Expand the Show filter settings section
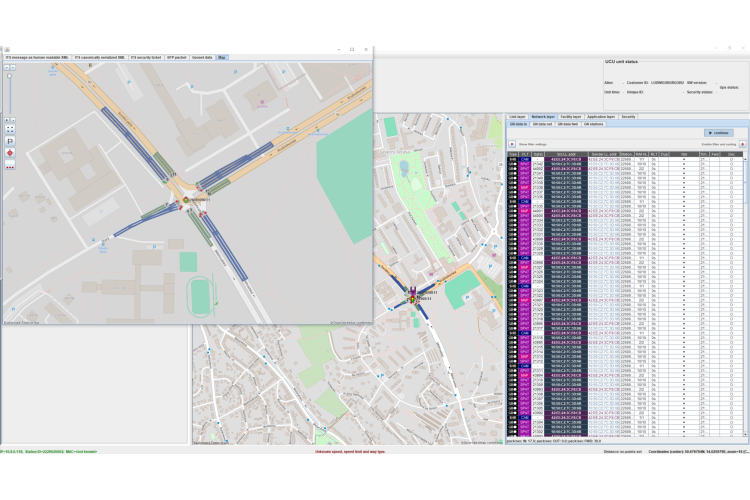Image resolution: width=750 pixels, height=500 pixels. 512,144
